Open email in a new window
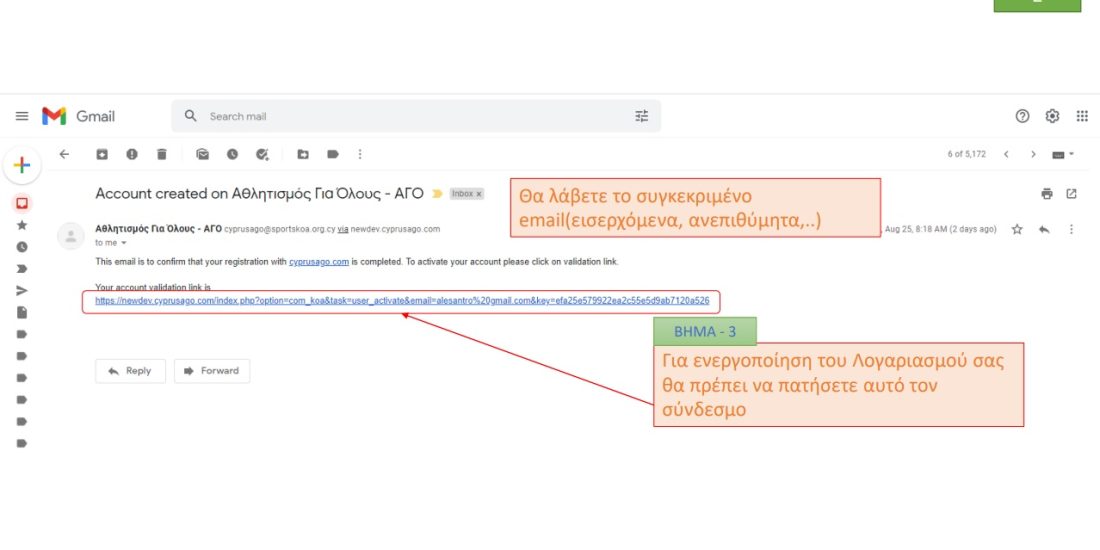The width and height of the screenshot is (1100, 550). 1071,194
